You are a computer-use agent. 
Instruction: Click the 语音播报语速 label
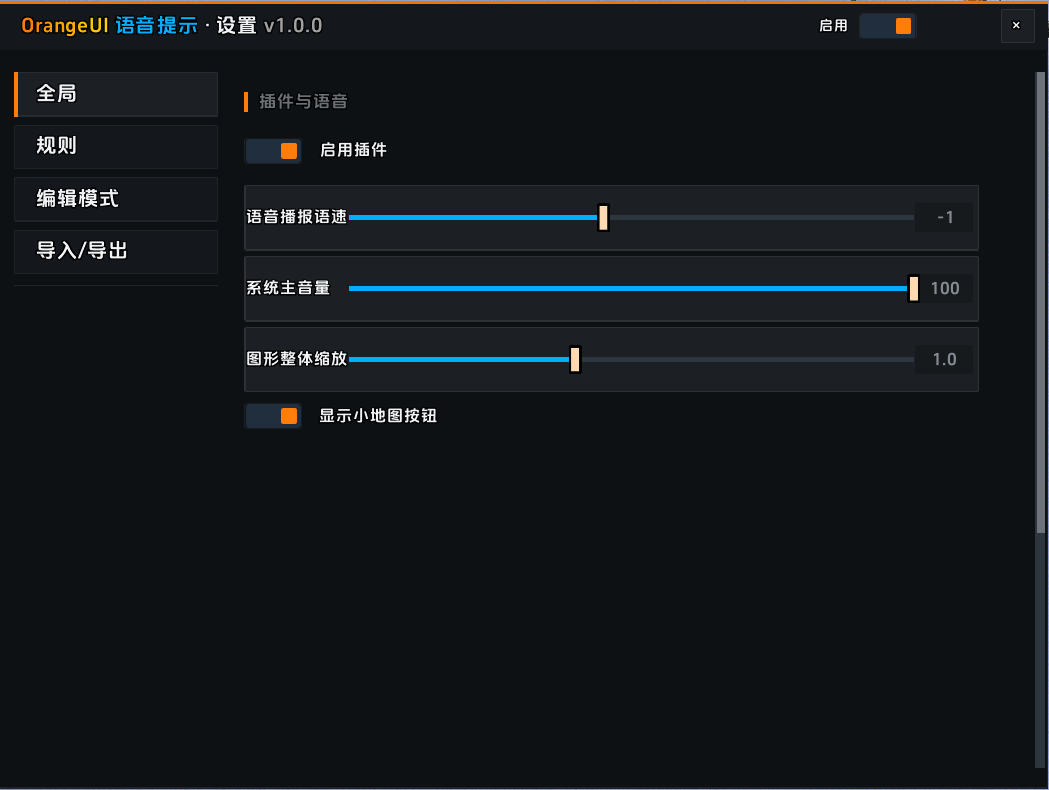click(296, 217)
